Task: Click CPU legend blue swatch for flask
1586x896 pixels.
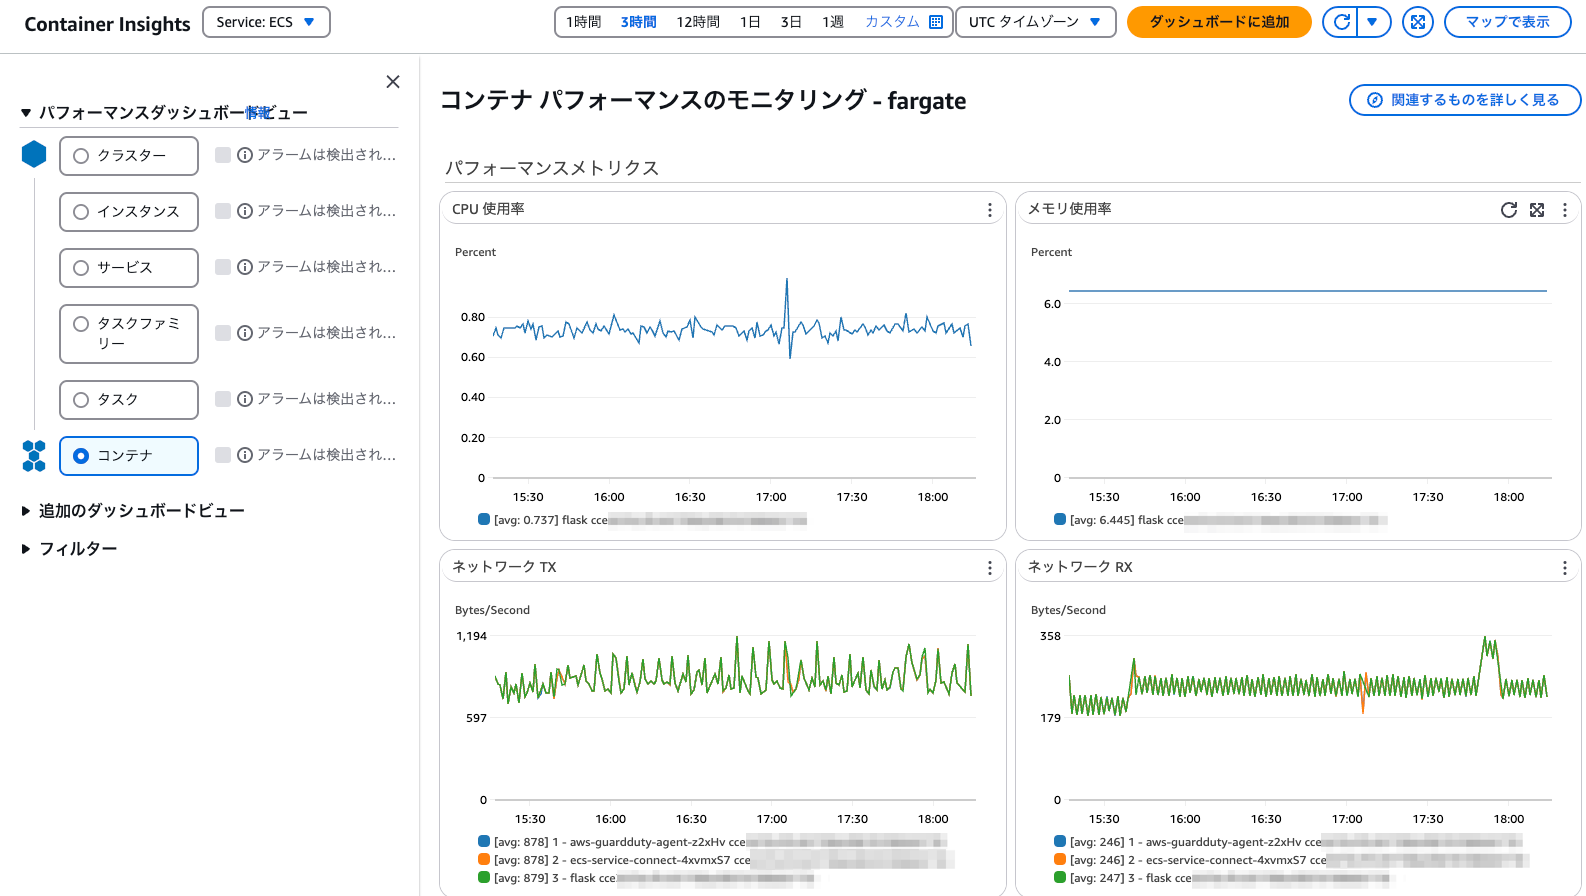Action: click(x=484, y=519)
